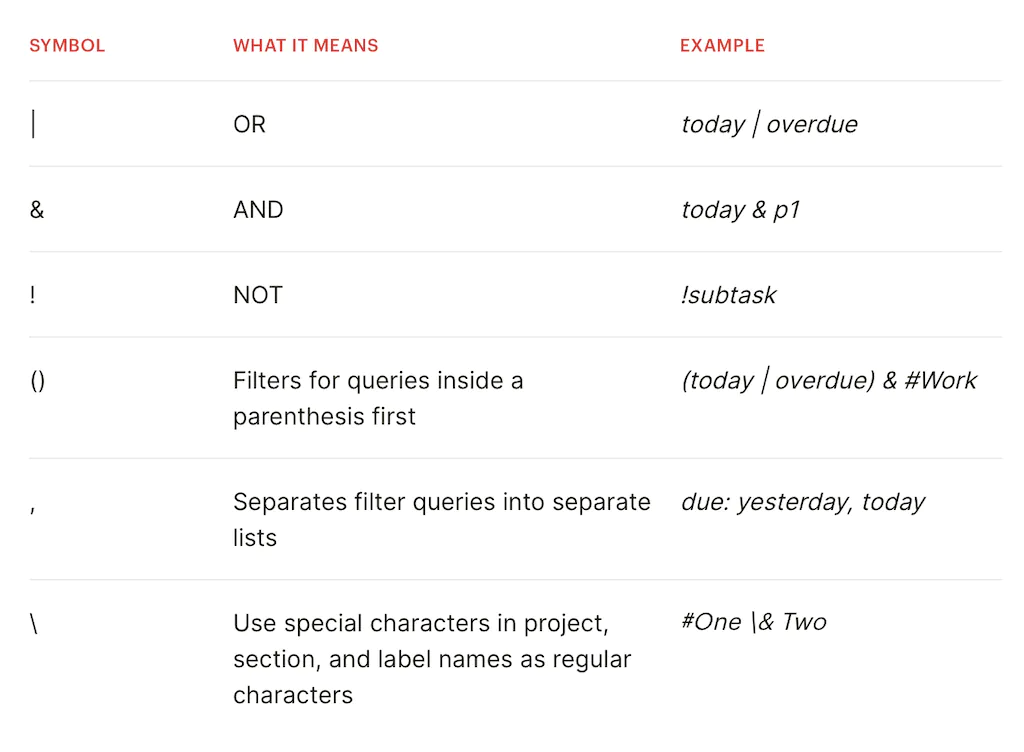The width and height of the screenshot is (1024, 752).
Task: Click the 'due: yesterday, today' example
Action: 803,502
